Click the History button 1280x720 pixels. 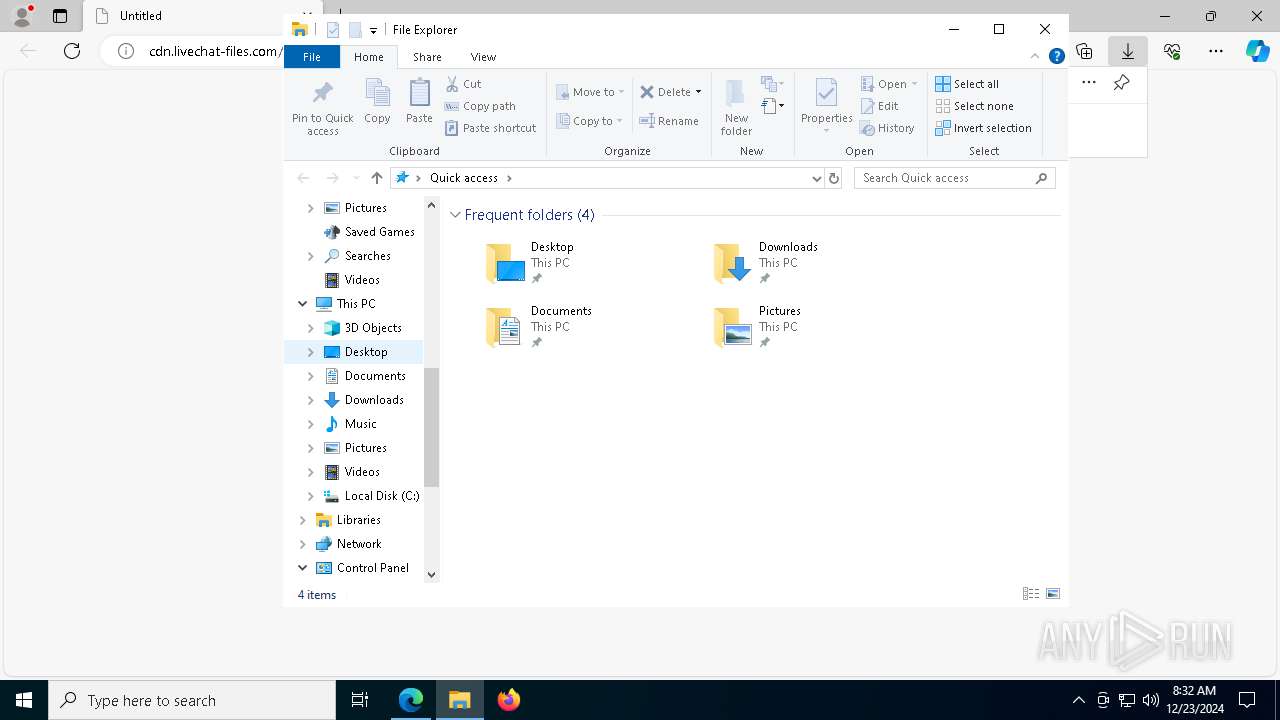tap(888, 128)
